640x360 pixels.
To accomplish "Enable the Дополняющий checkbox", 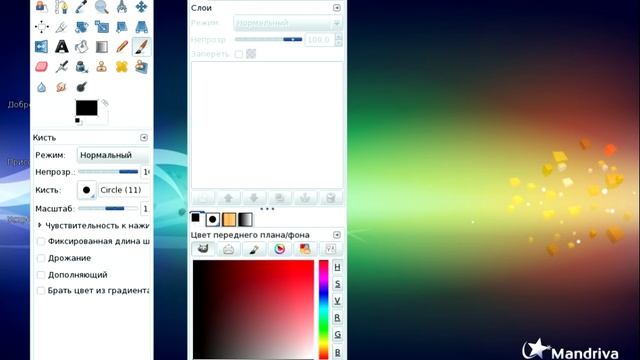I will pos(41,275).
